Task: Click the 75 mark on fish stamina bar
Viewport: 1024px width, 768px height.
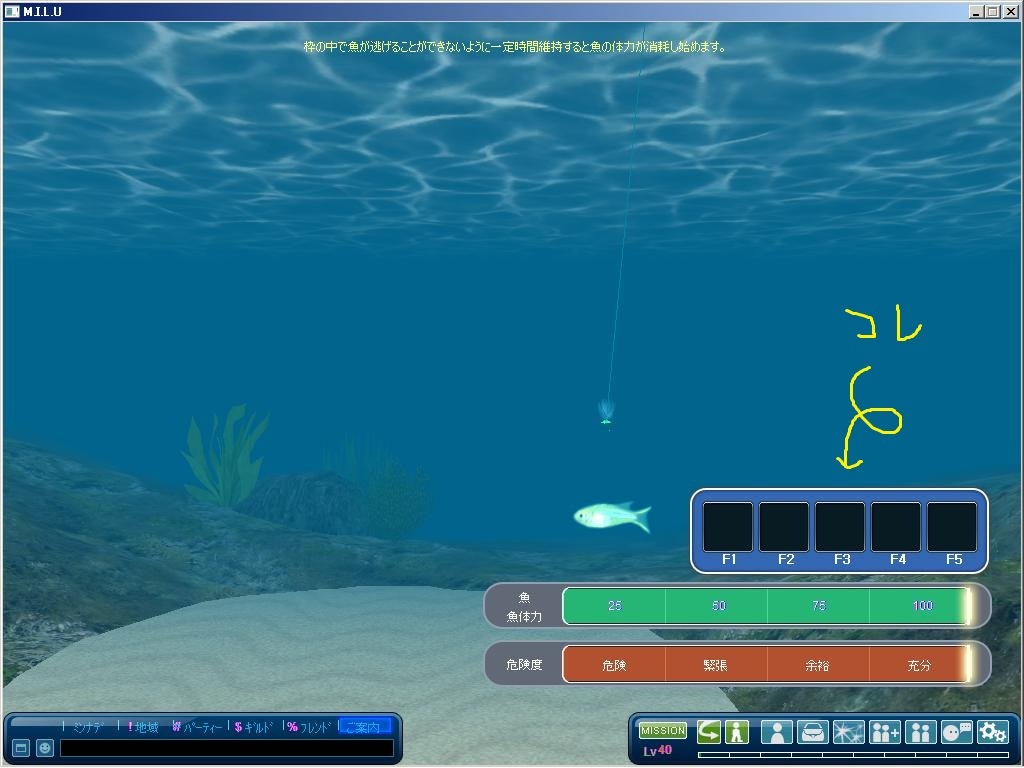Action: tap(819, 606)
